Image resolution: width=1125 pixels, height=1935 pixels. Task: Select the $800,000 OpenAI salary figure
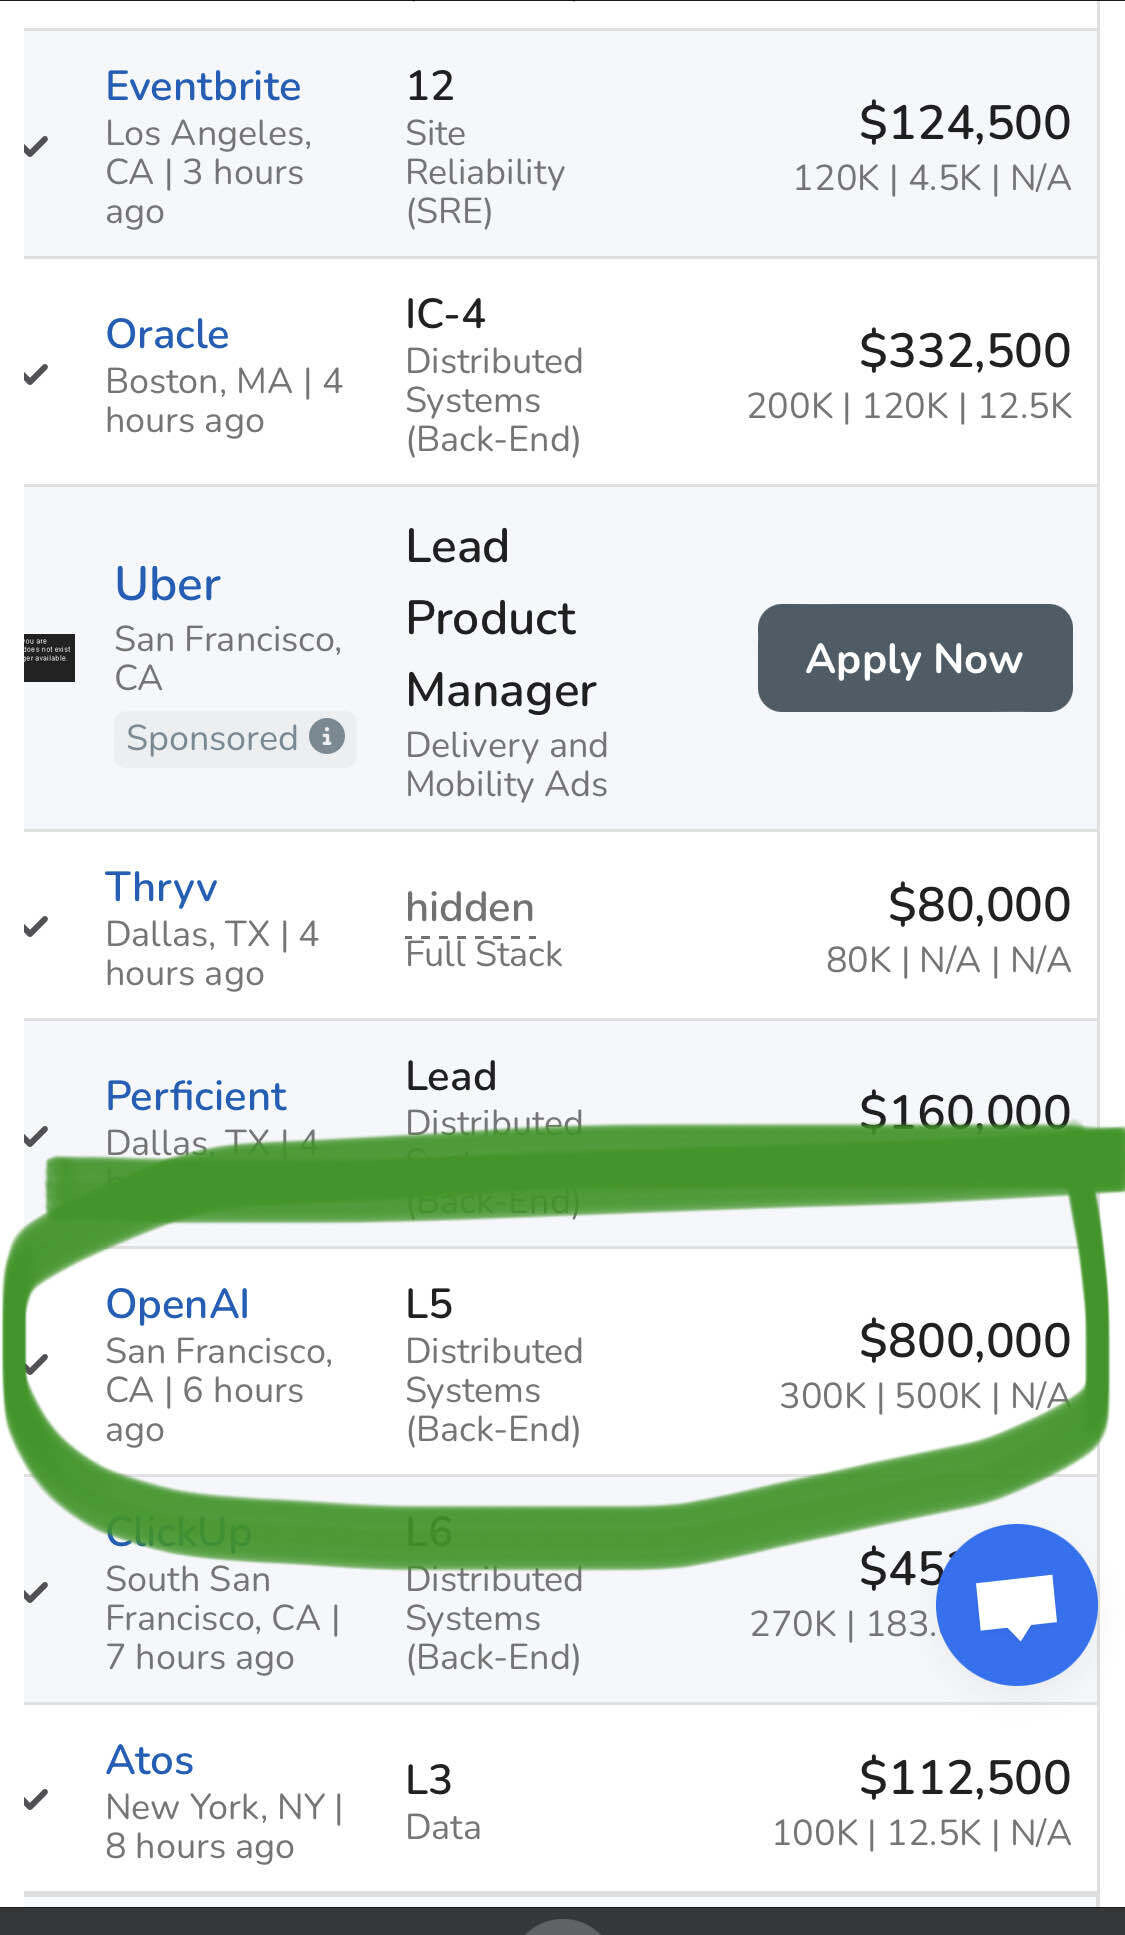[965, 1340]
